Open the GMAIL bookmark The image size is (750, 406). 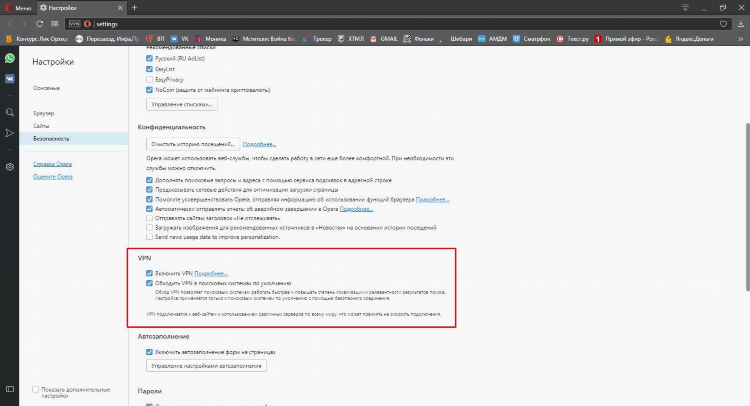pos(384,39)
